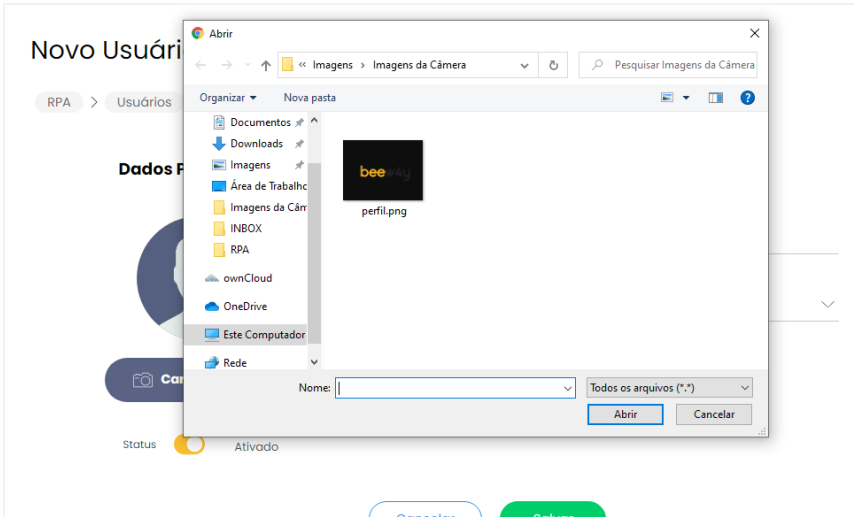Click the perfil.png file name
This screenshot has height=517, width=868.
tap(384, 211)
